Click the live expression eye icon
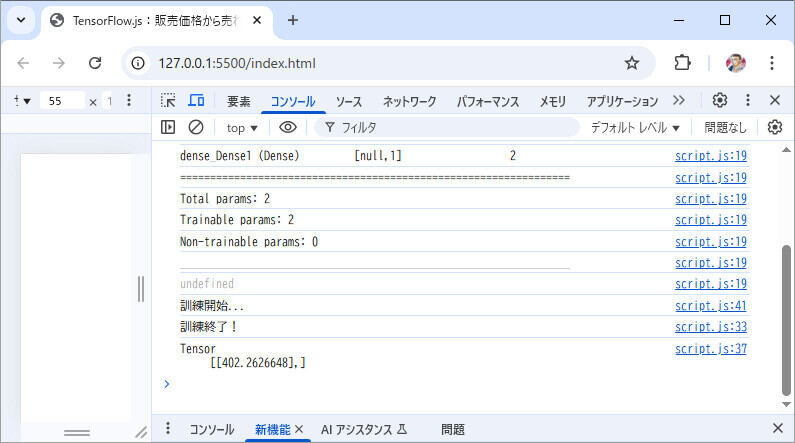Screen dimensions: 795x443 coord(288,127)
